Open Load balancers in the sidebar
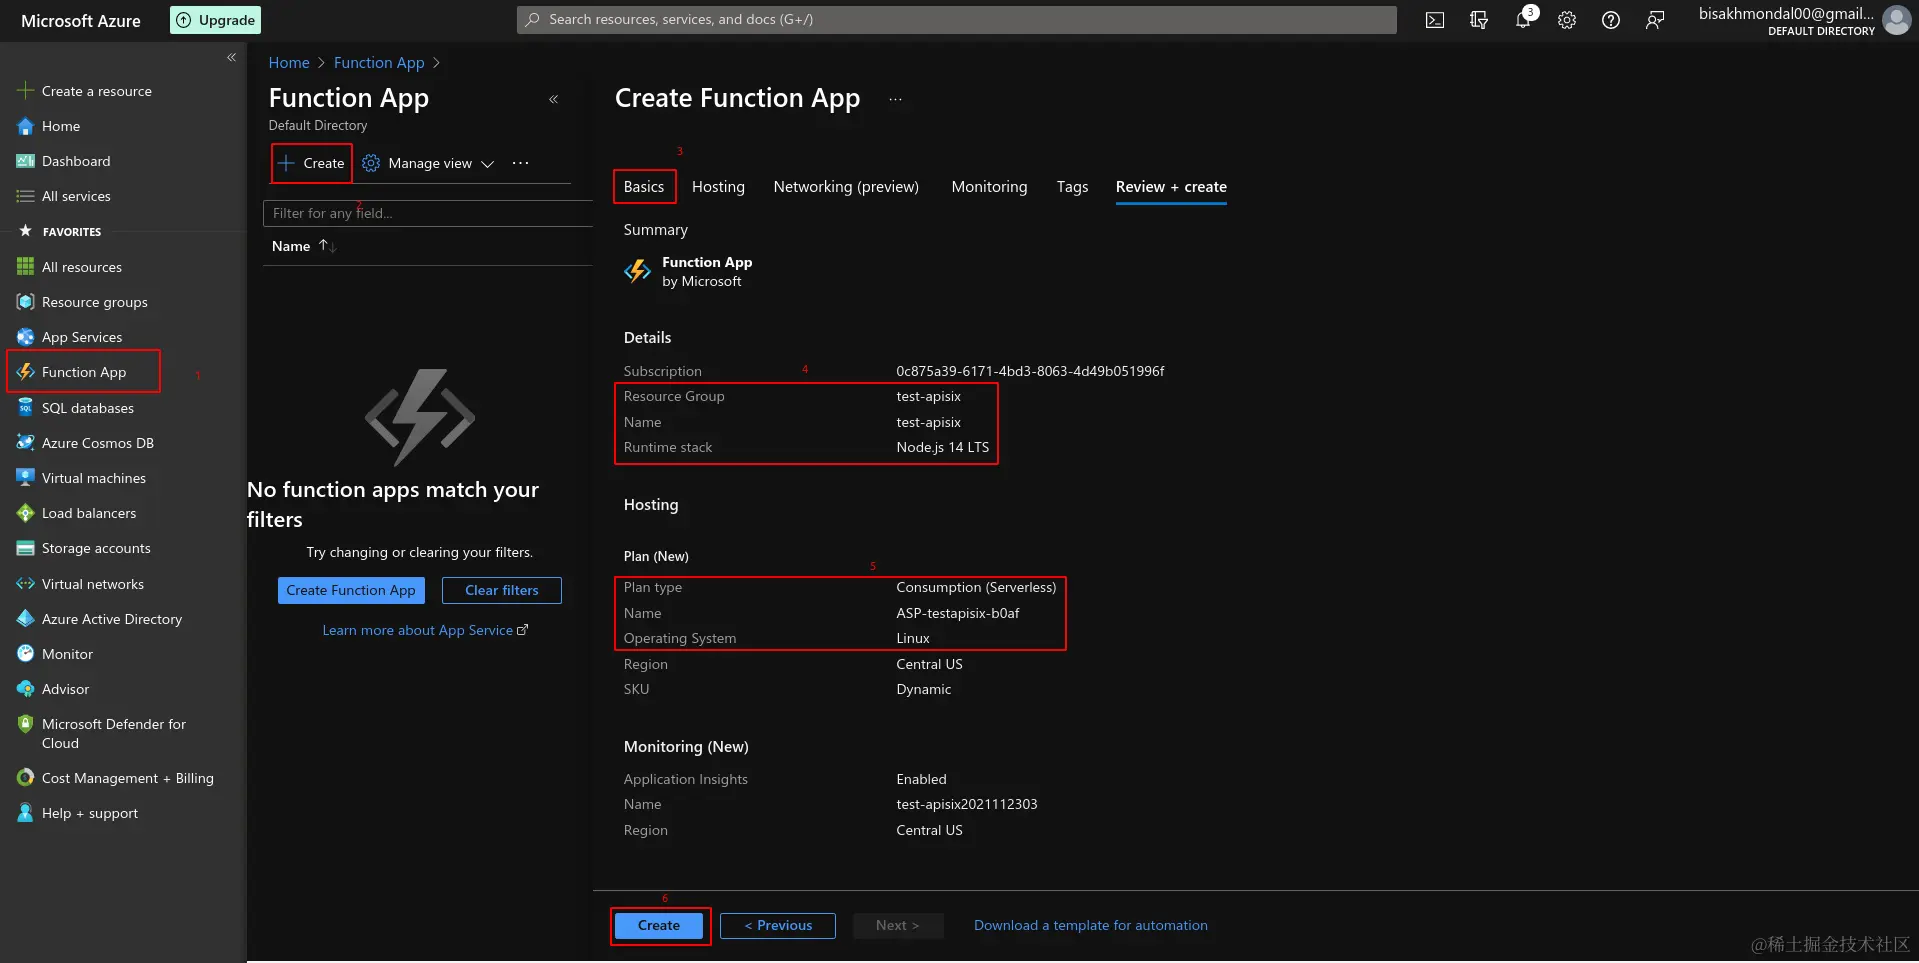 (89, 513)
